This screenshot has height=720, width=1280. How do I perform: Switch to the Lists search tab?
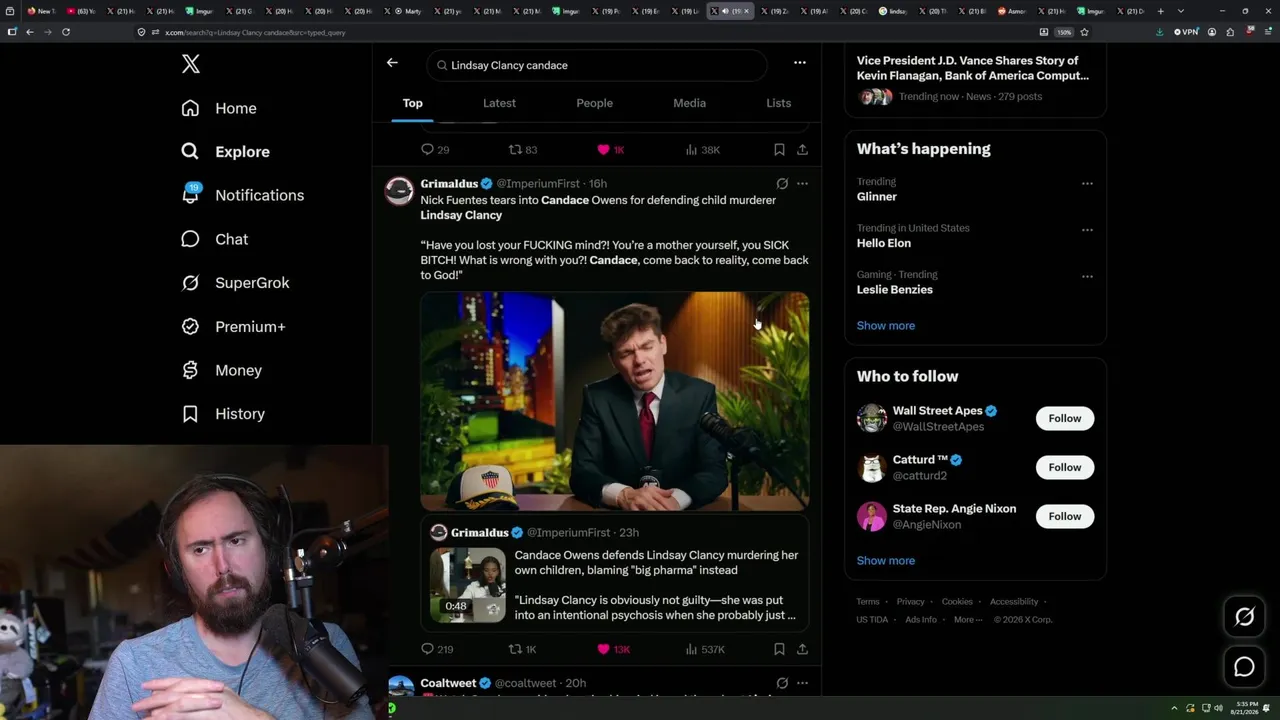[778, 103]
